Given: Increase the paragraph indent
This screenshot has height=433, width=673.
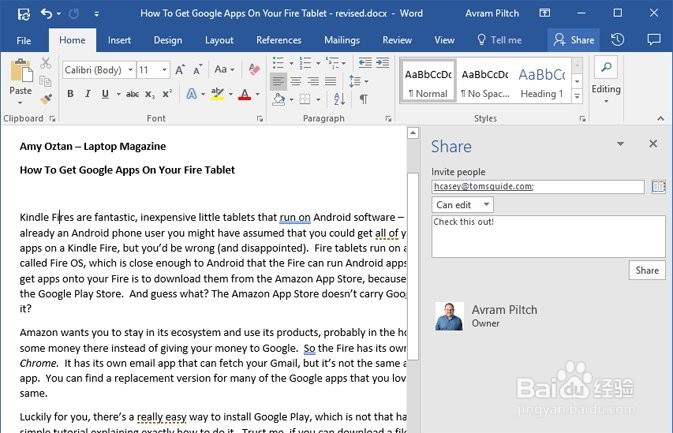Looking at the screenshot, I should coord(382,63).
